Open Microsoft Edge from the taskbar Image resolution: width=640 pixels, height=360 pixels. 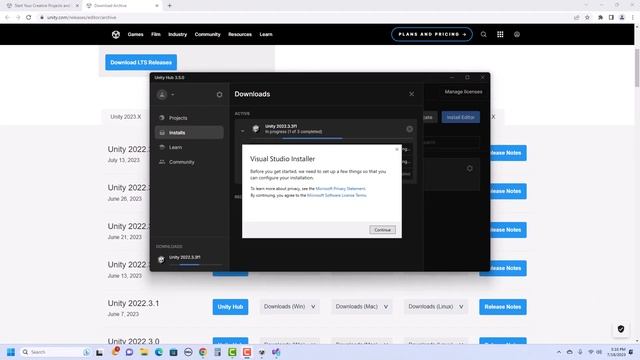click(159, 352)
